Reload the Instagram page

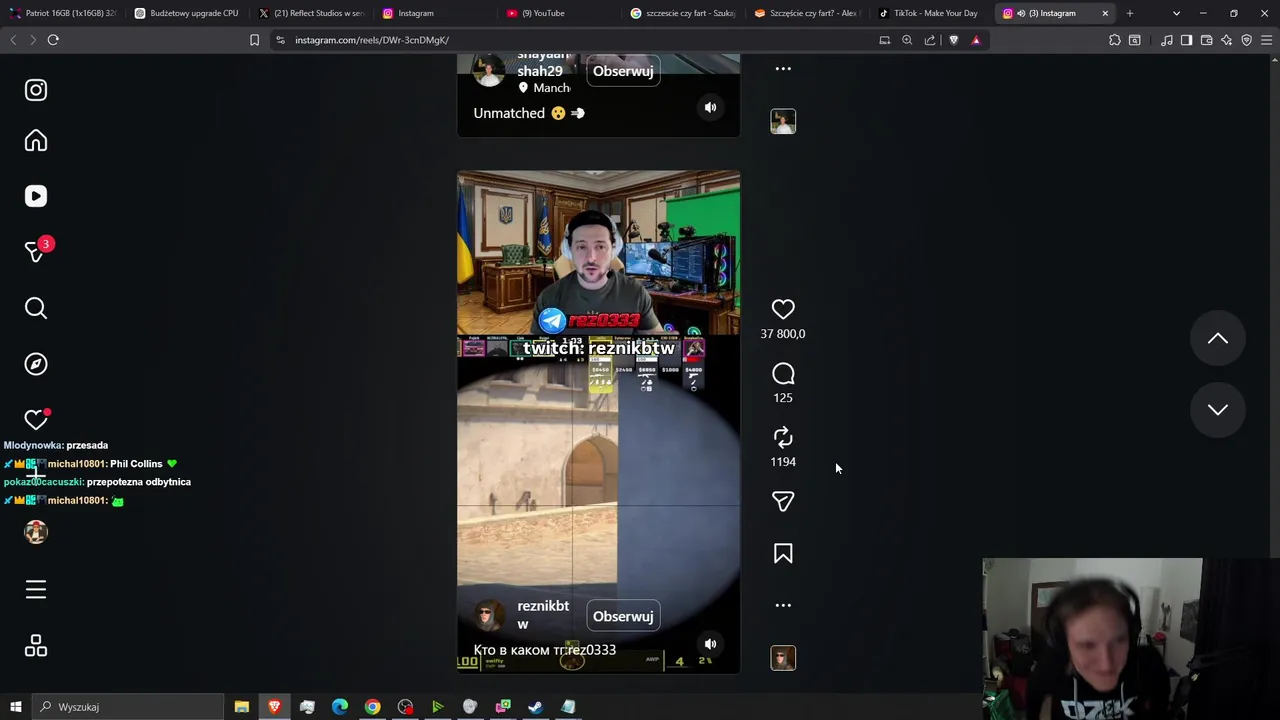pyautogui.click(x=53, y=40)
